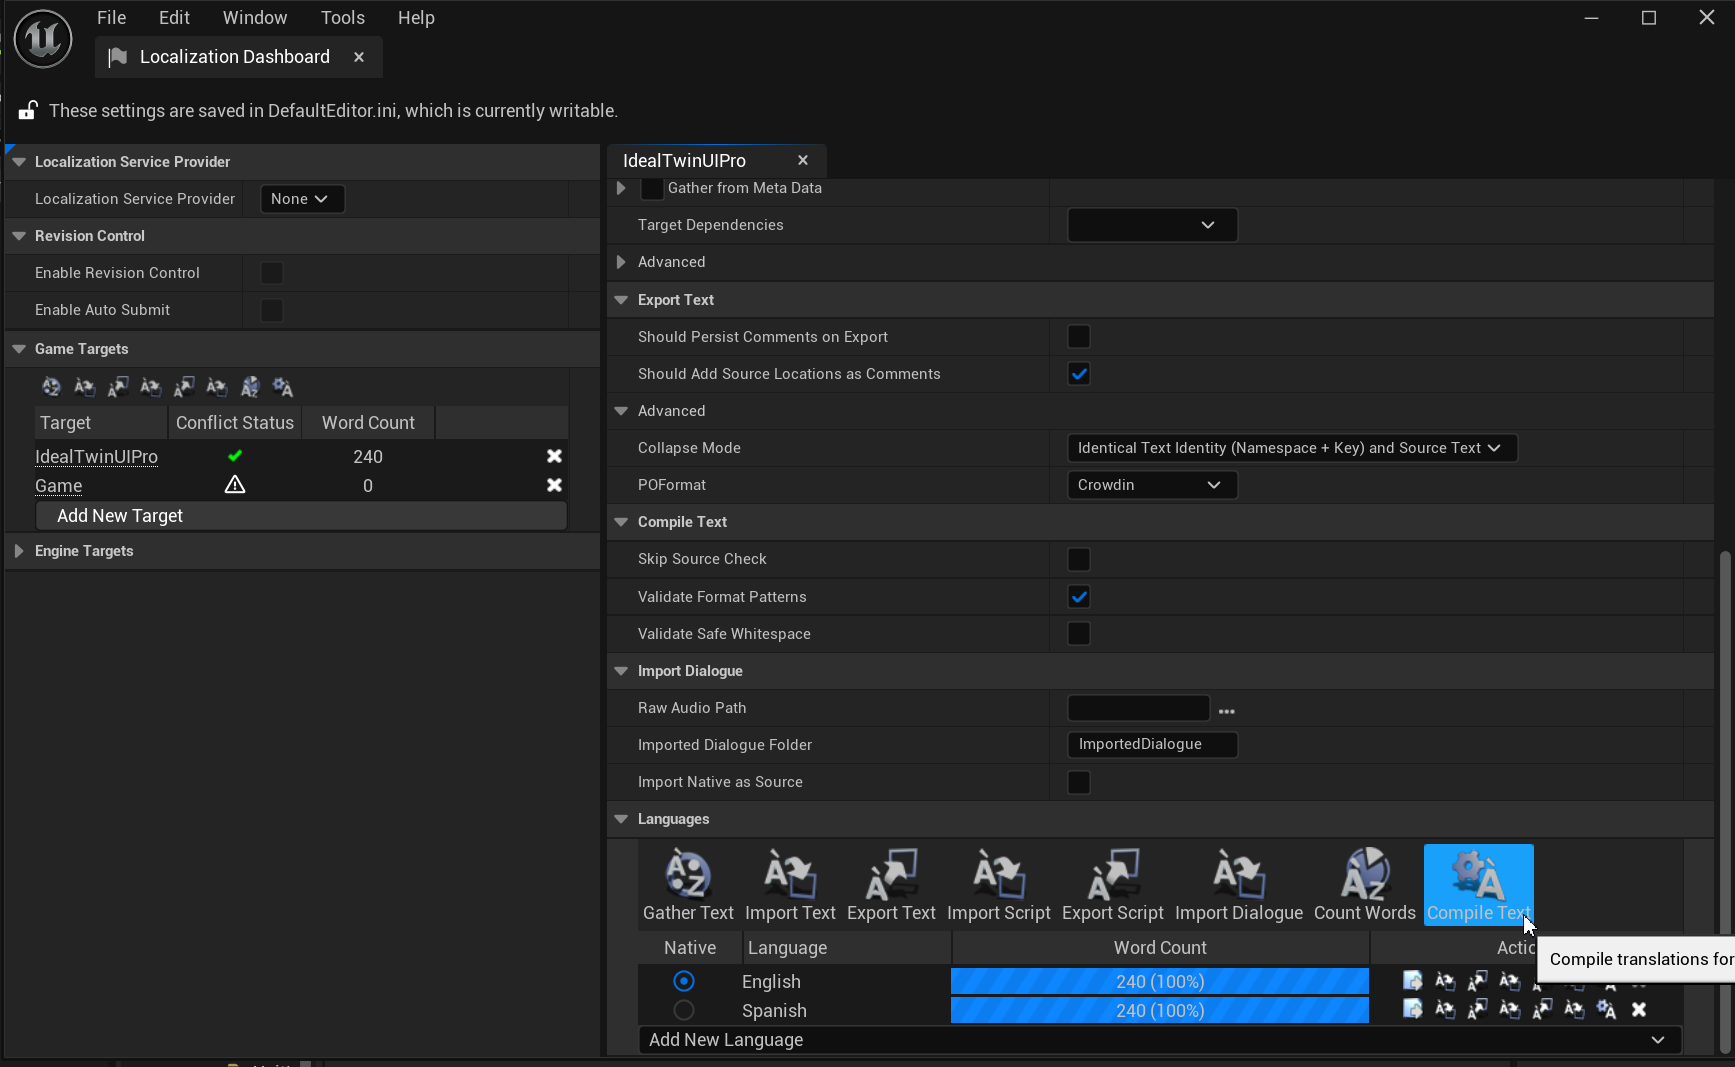Select the IdealTwinUIPro tab
Viewport: 1735px width, 1067px height.
click(x=685, y=161)
